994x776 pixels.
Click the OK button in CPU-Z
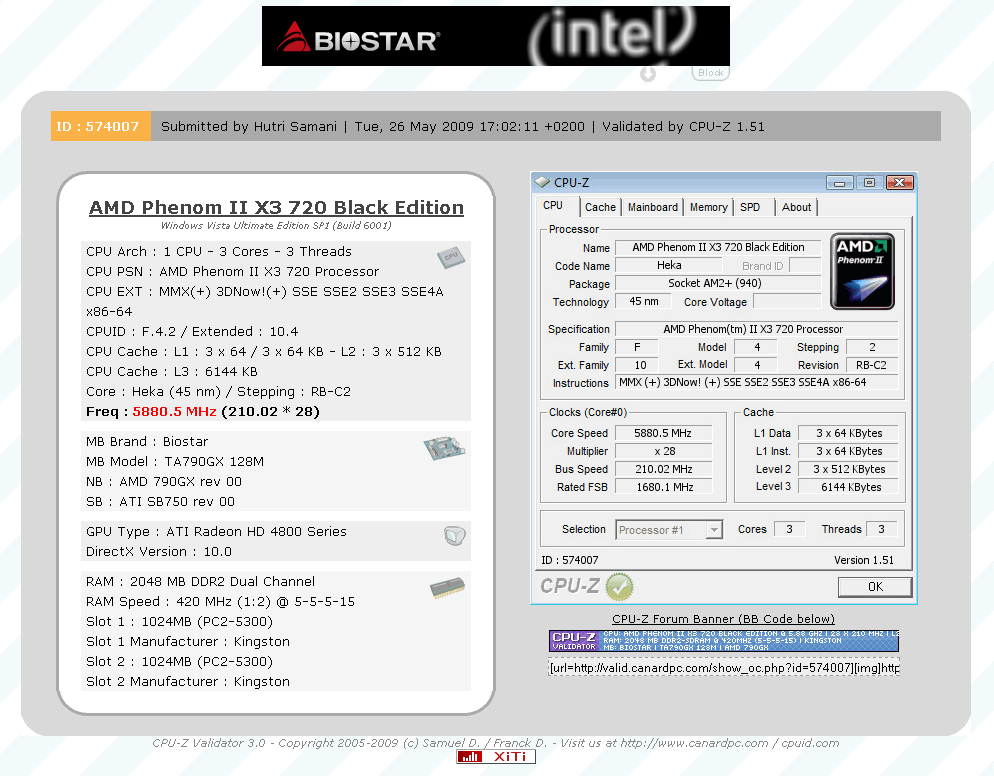click(875, 587)
